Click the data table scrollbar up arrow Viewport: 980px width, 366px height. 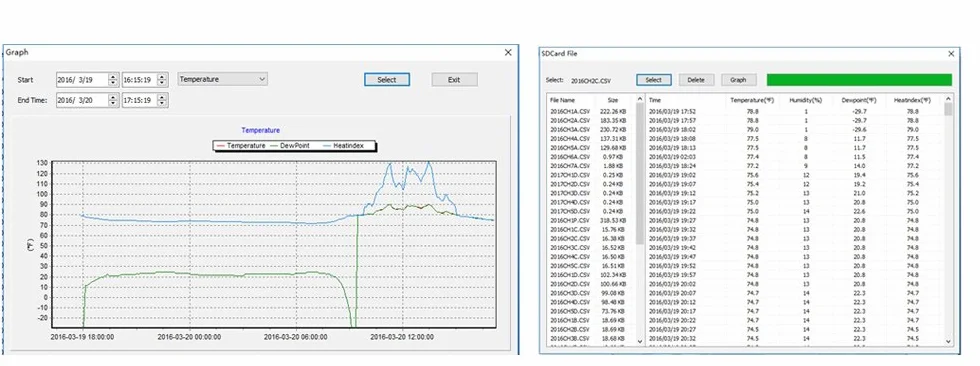pos(949,99)
